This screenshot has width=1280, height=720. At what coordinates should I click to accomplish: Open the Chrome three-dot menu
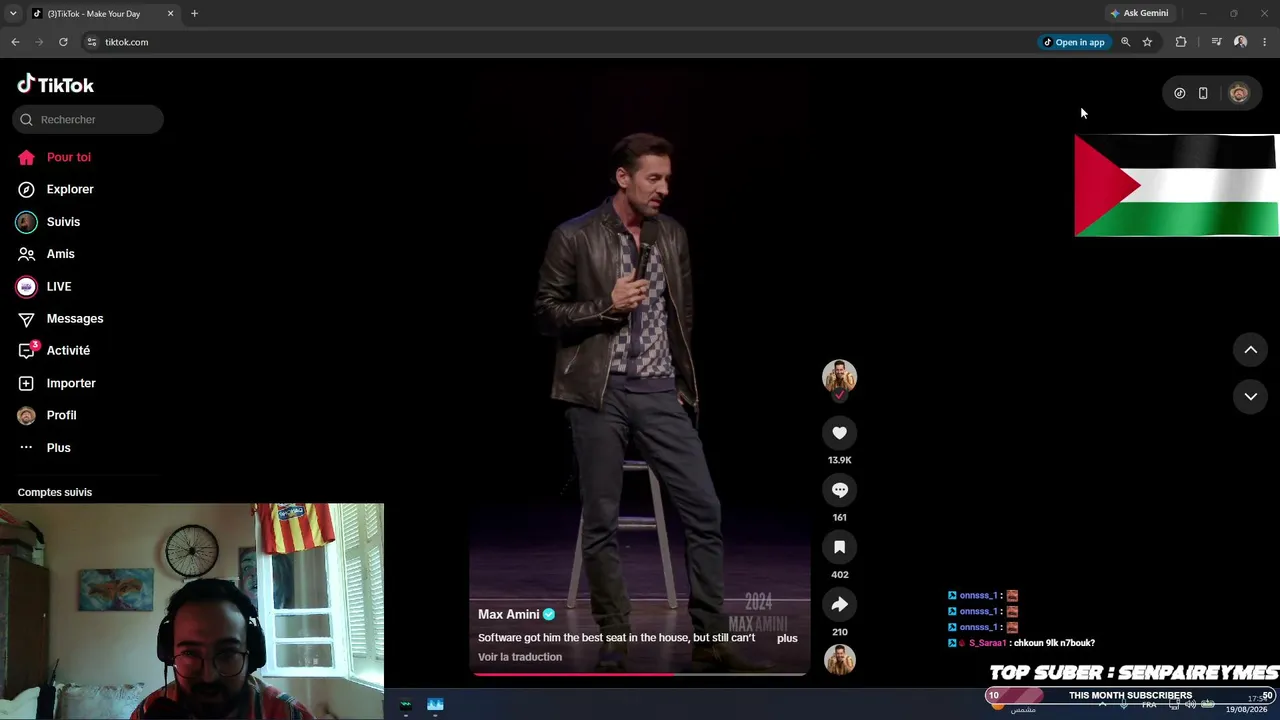click(x=1265, y=42)
